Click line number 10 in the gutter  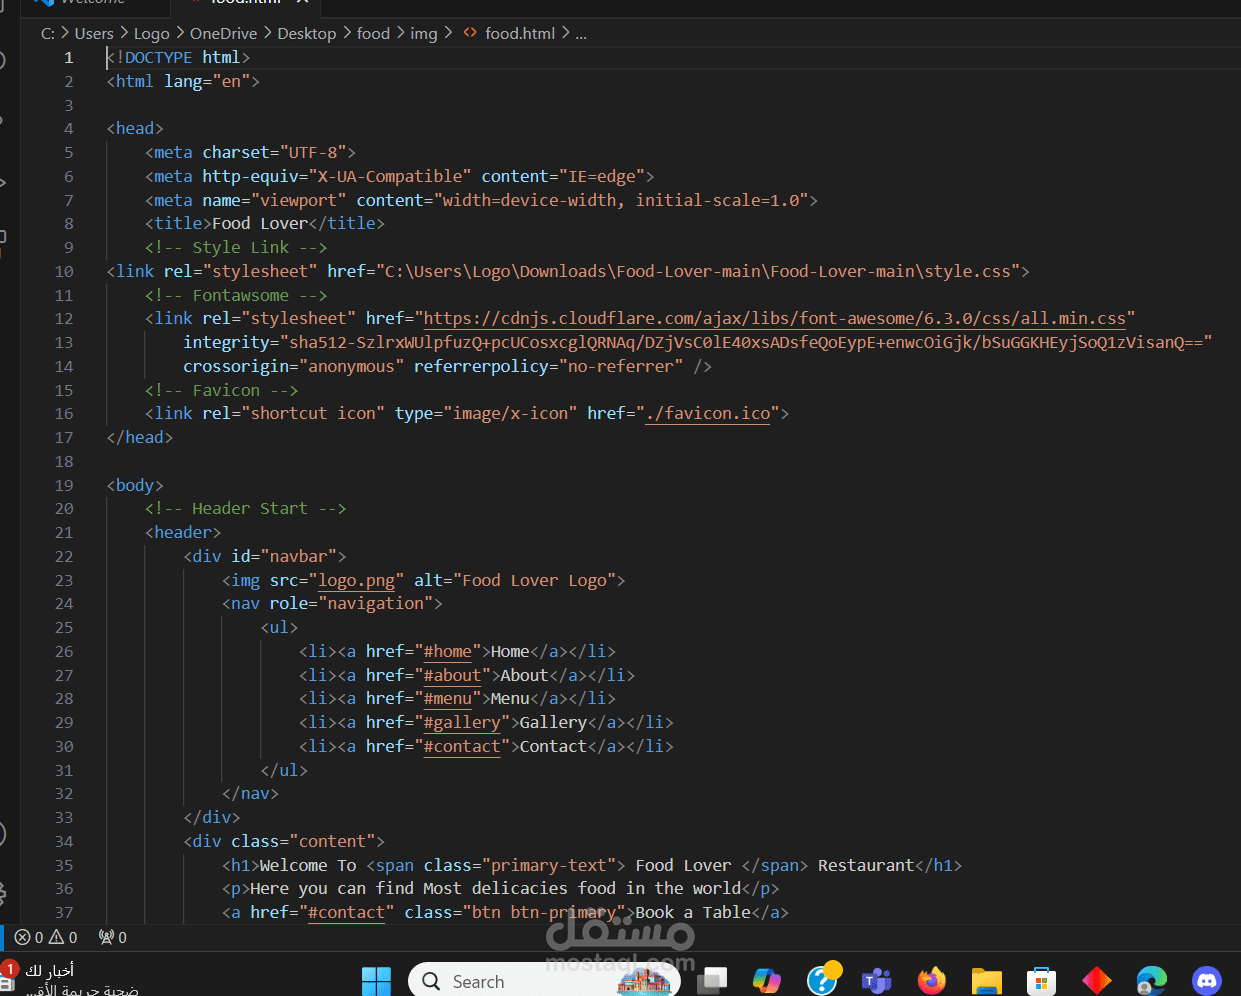[64, 271]
